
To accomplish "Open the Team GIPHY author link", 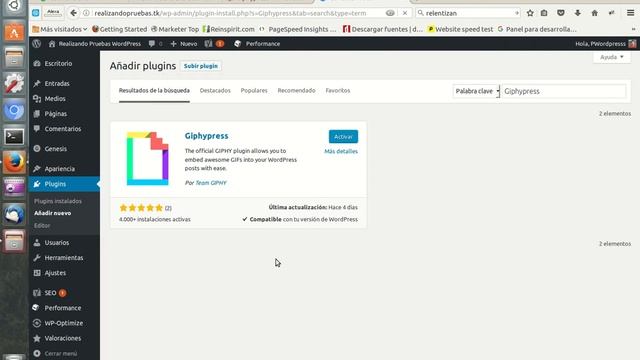I will [211, 183].
